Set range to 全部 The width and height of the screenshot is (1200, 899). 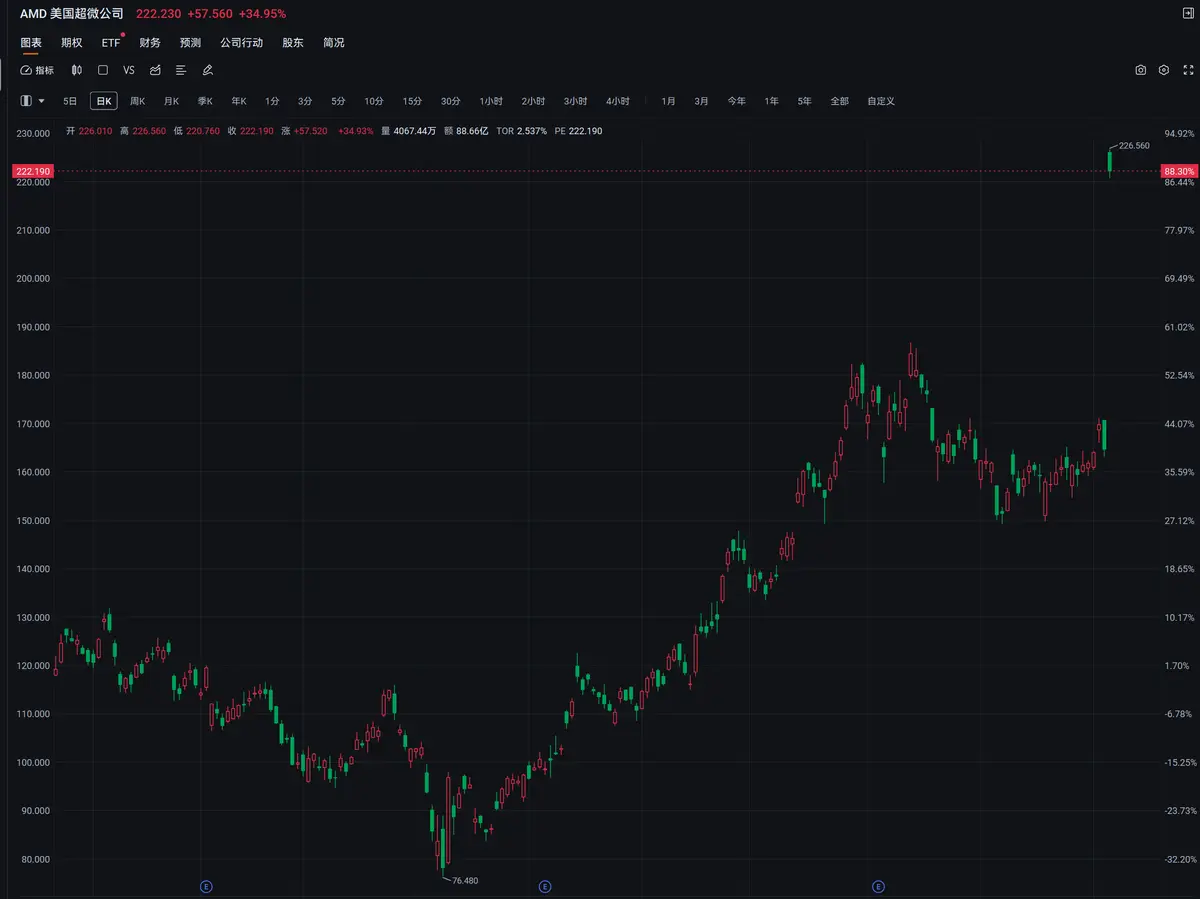coord(839,101)
